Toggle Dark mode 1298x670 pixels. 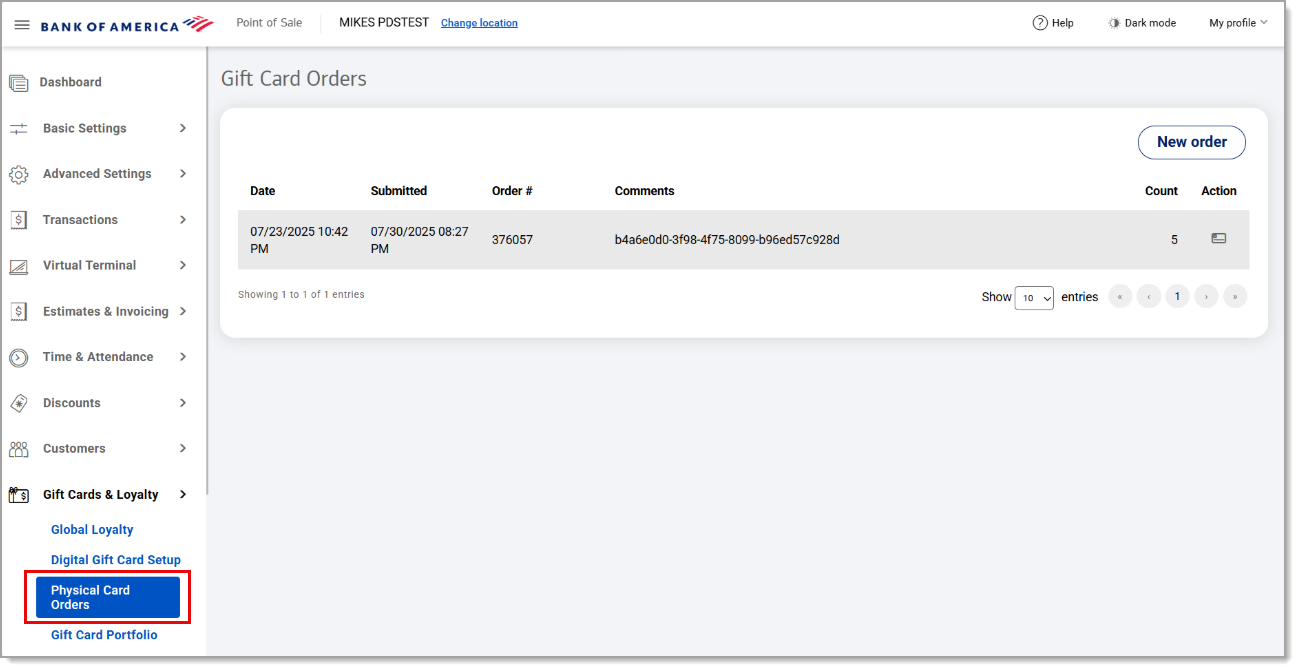click(1141, 23)
